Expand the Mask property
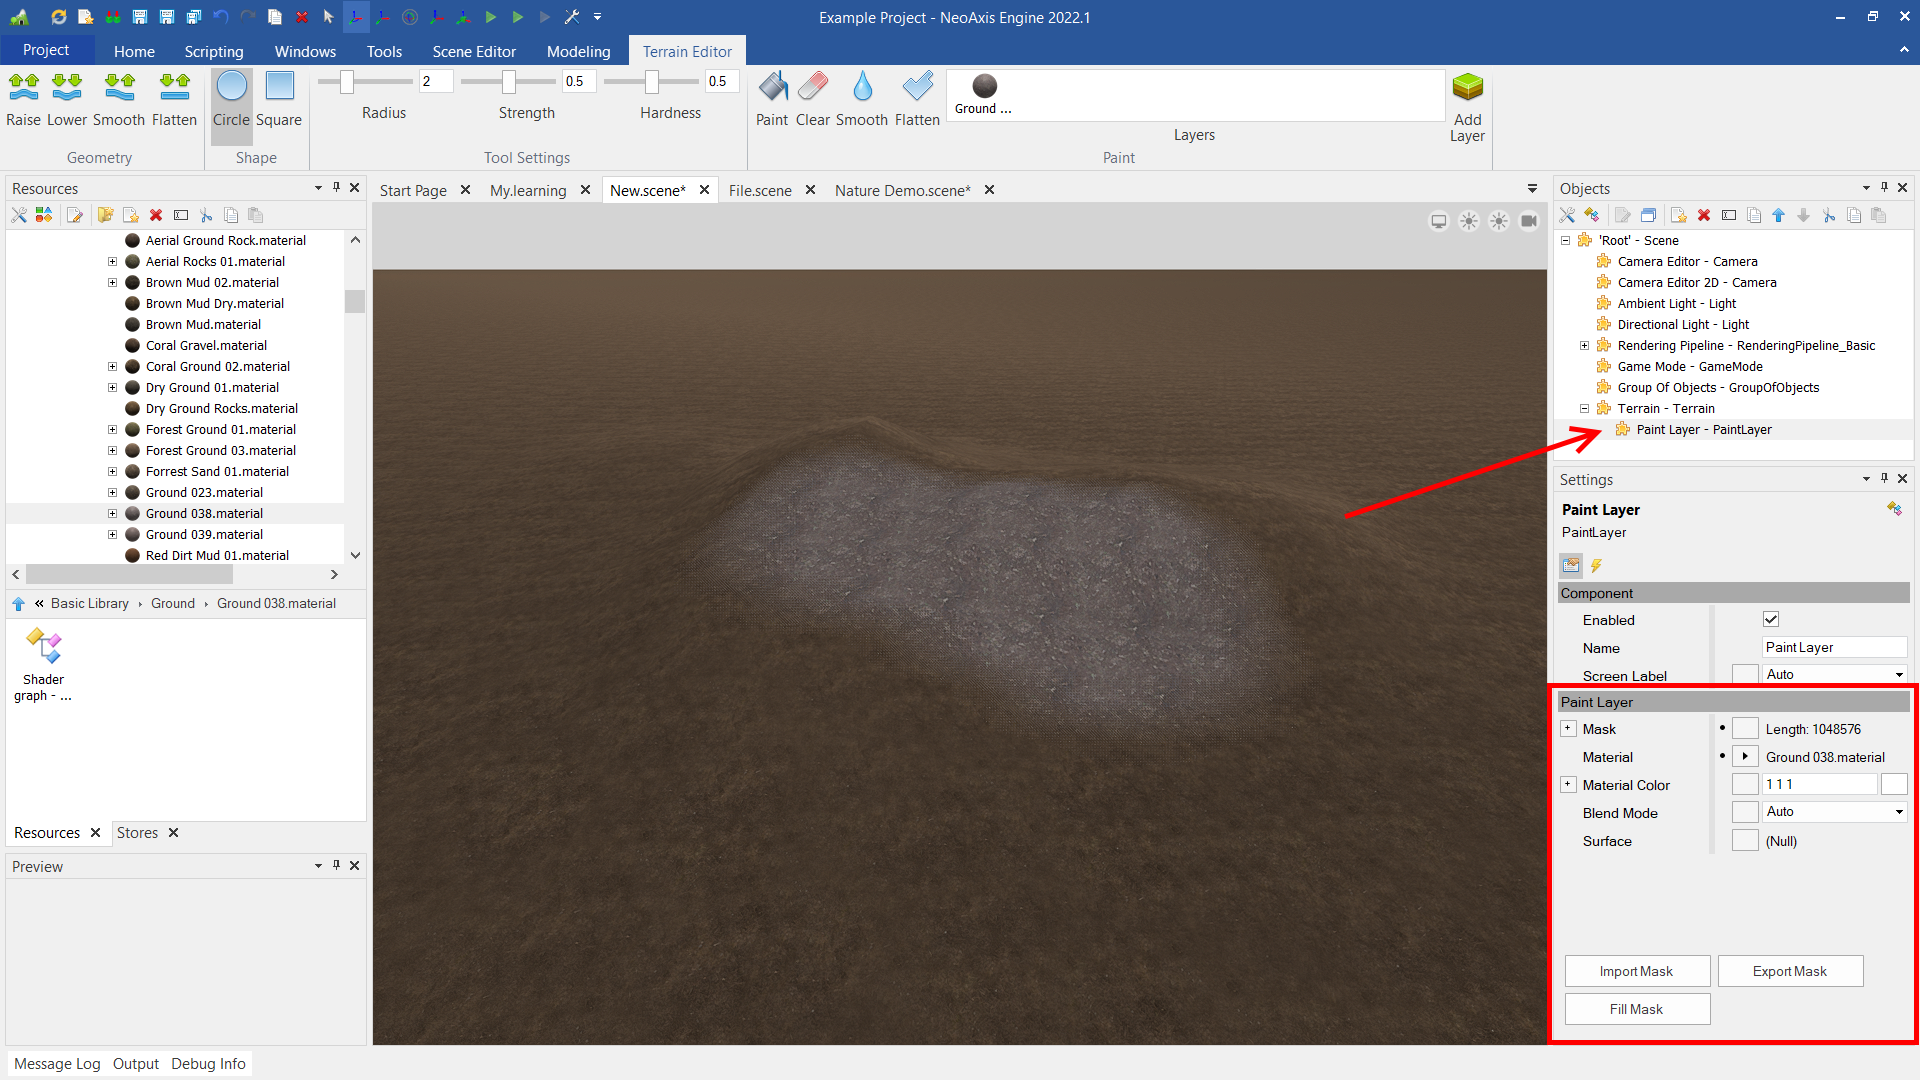 [x=1568, y=729]
